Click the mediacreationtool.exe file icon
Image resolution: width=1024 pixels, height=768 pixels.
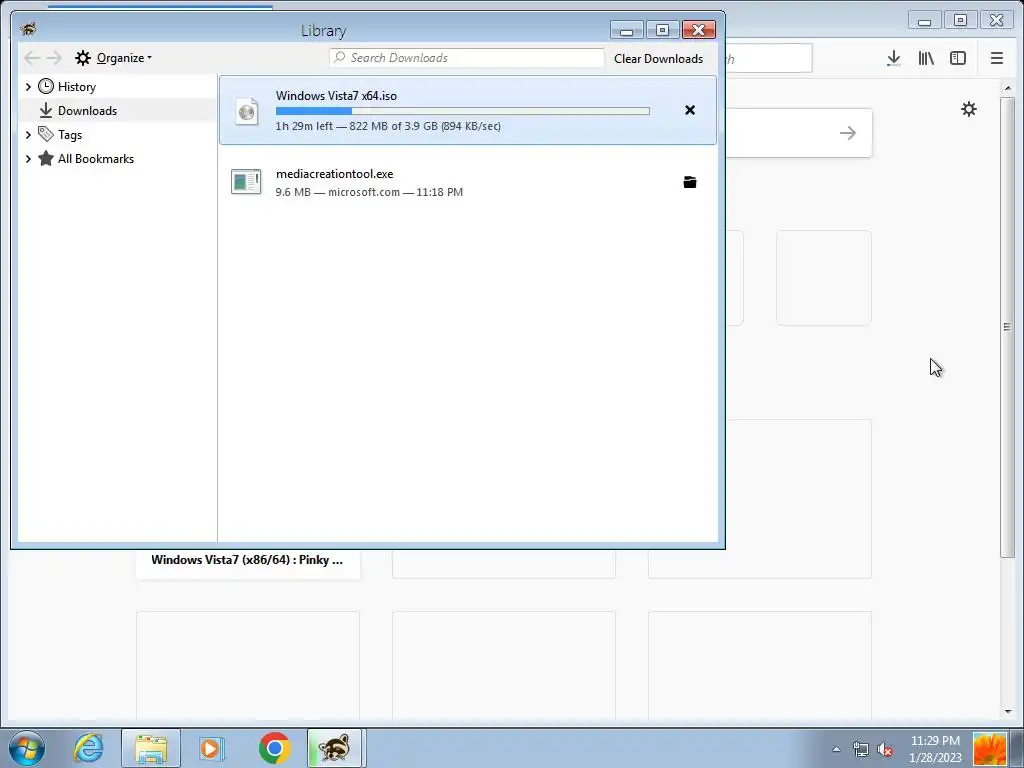click(246, 182)
